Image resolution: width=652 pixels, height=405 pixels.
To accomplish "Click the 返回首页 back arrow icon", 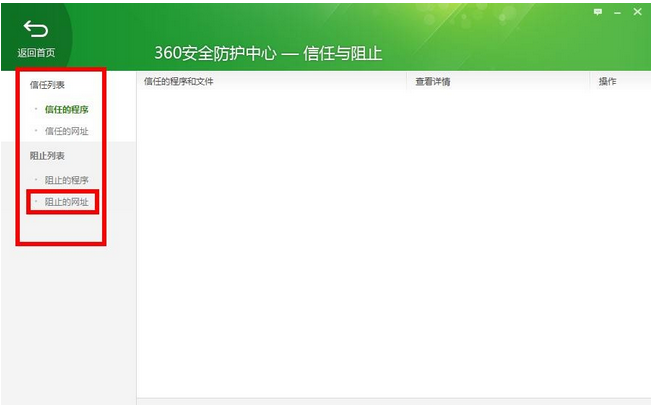I will [36, 29].
